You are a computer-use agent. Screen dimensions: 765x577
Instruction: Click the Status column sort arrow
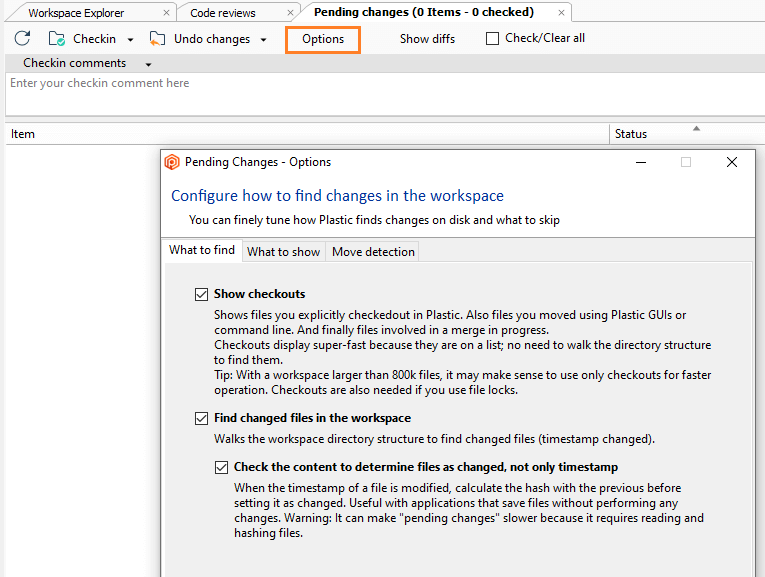697,128
